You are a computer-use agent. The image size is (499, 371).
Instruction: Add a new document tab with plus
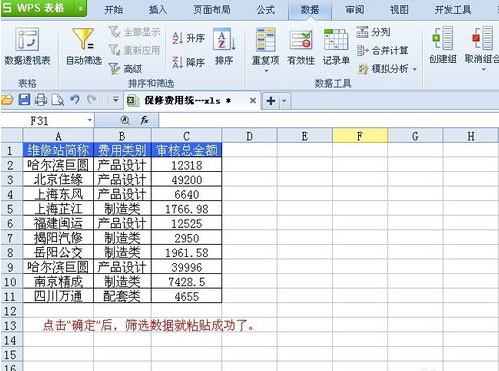click(x=271, y=101)
